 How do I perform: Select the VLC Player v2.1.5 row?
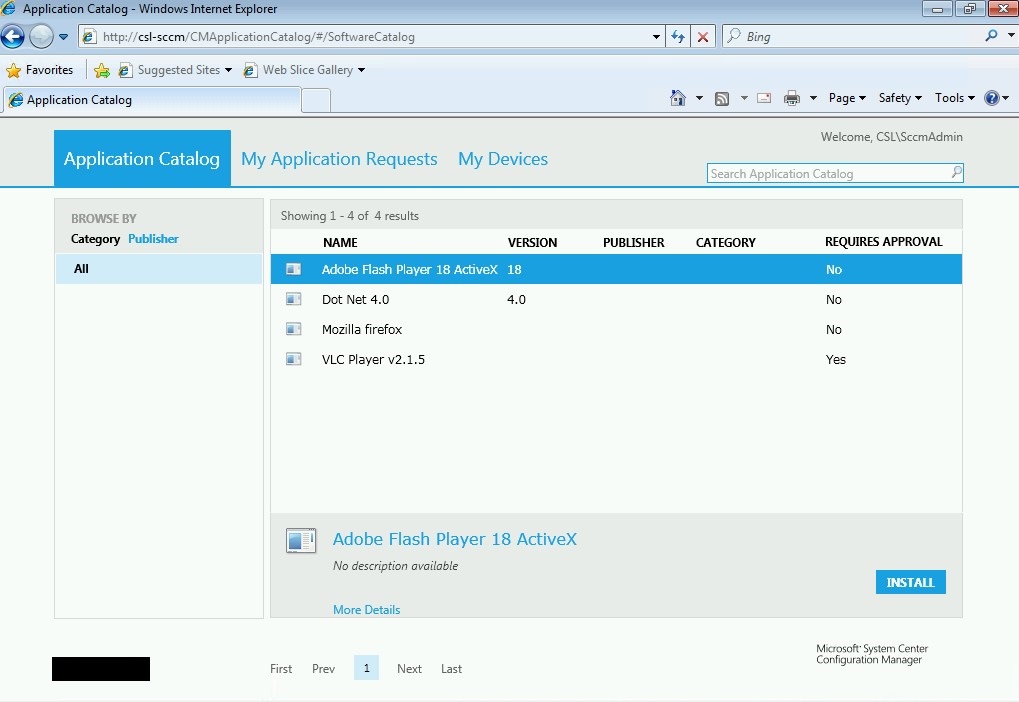click(x=373, y=360)
